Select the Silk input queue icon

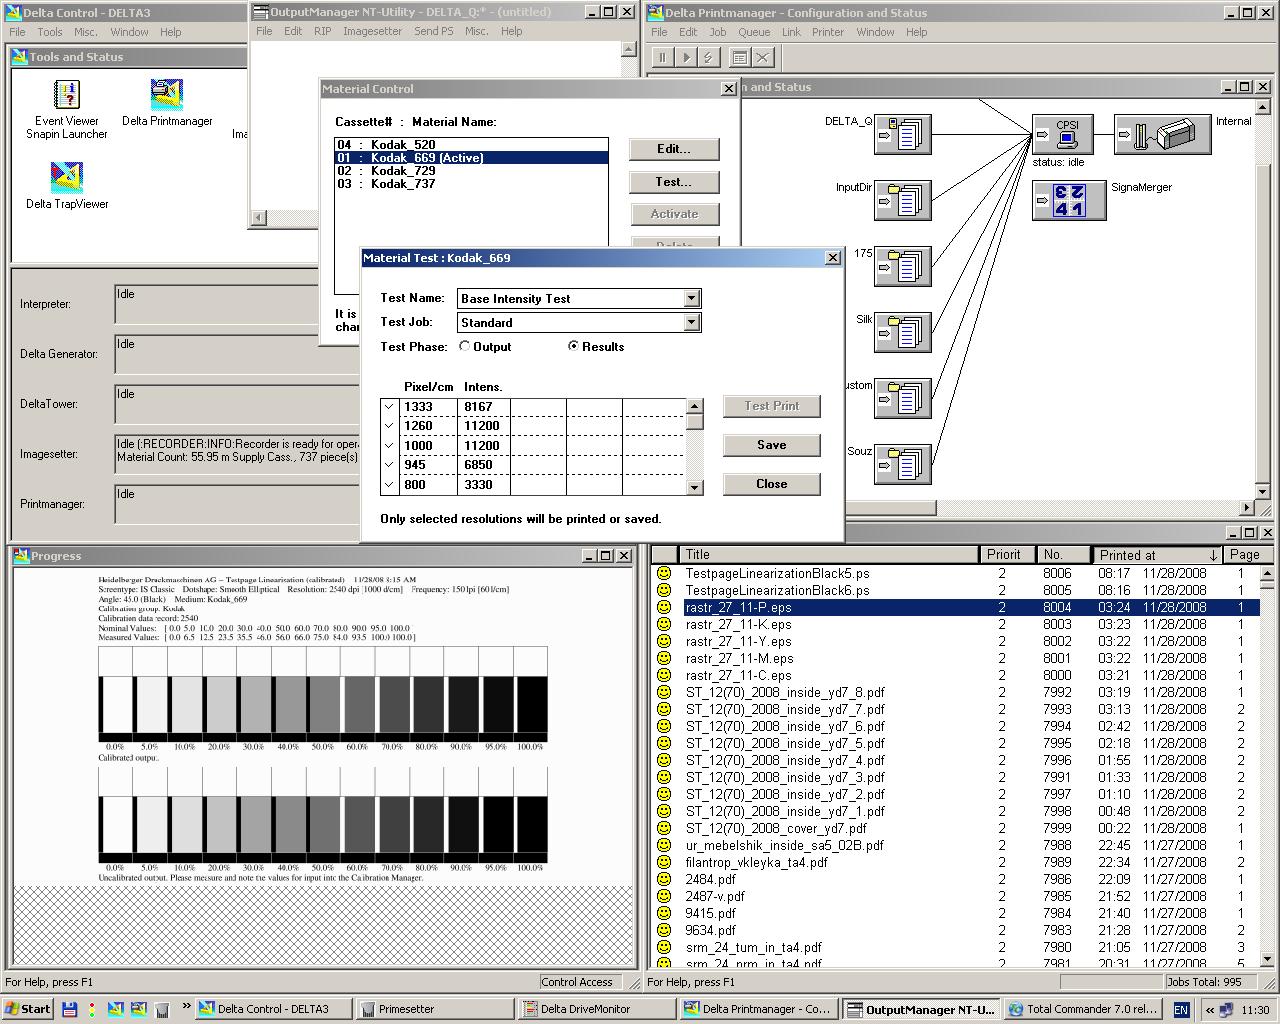point(903,332)
